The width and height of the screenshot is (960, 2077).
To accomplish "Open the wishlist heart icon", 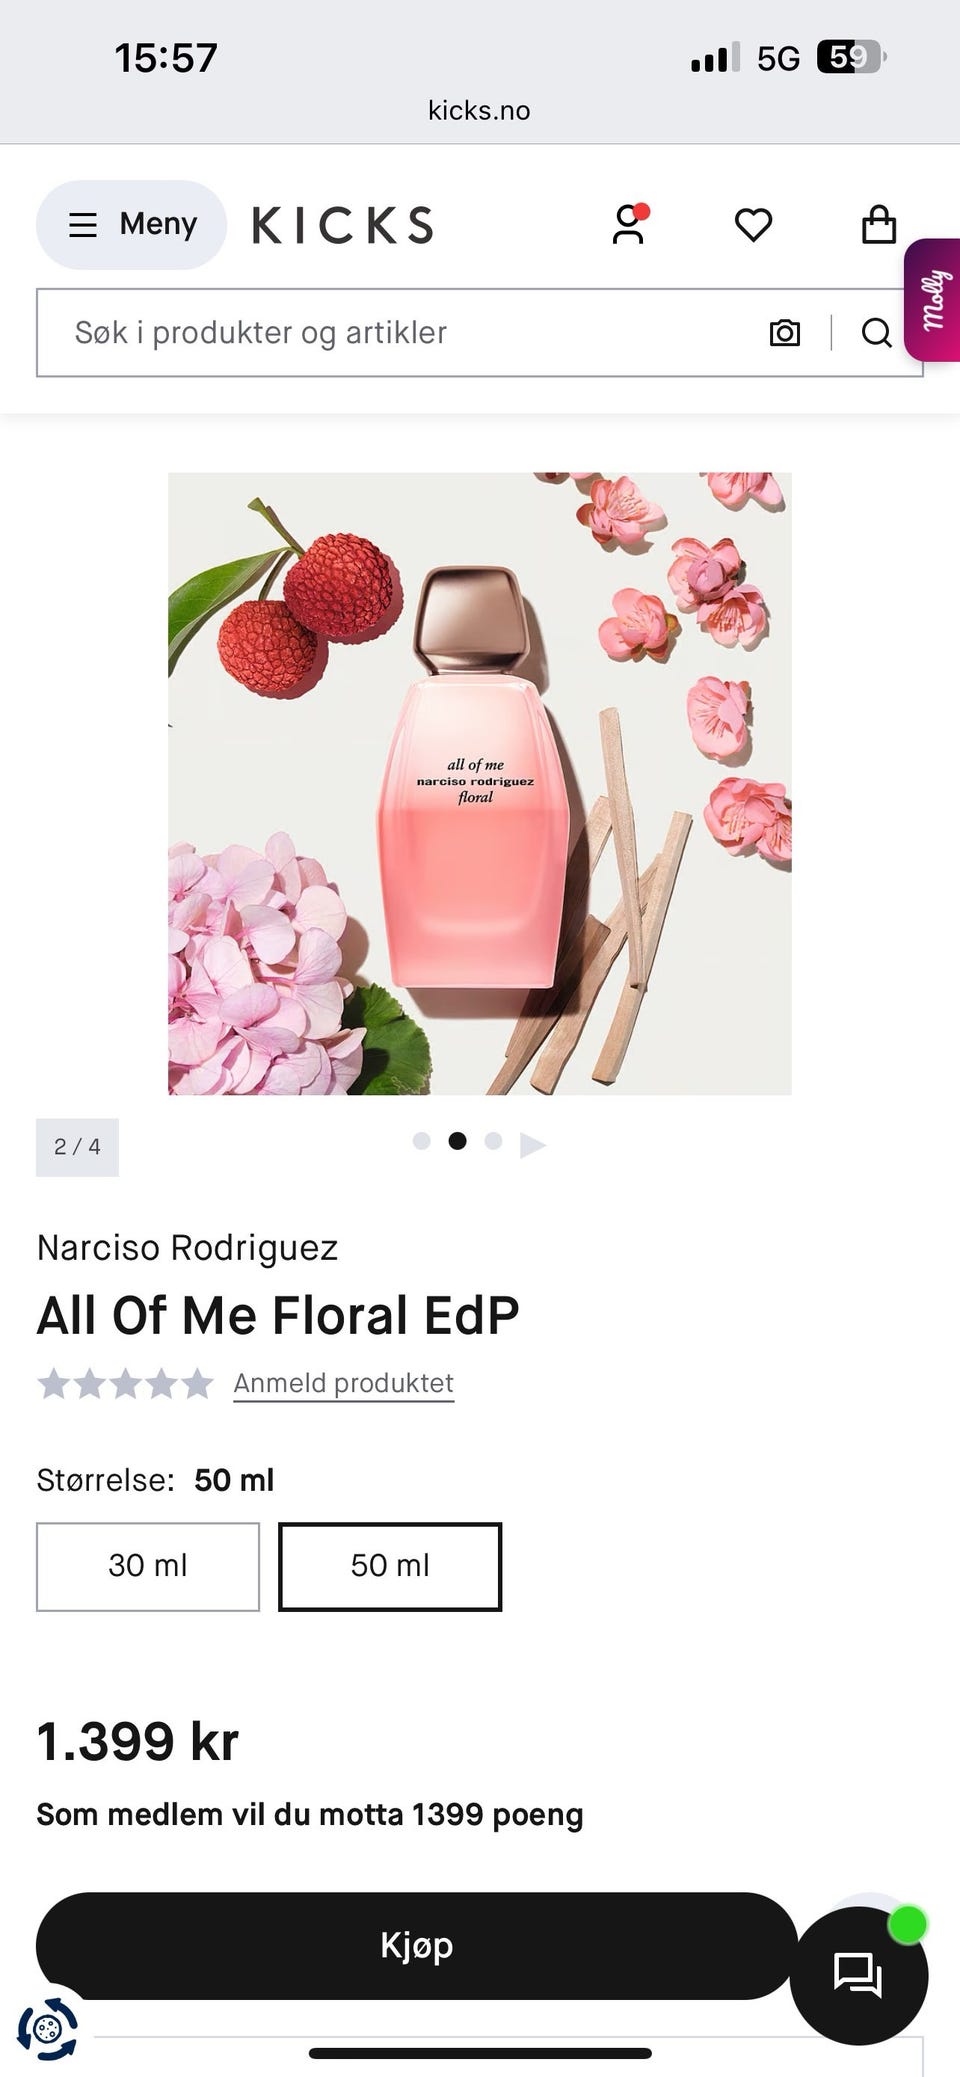I will 753,224.
